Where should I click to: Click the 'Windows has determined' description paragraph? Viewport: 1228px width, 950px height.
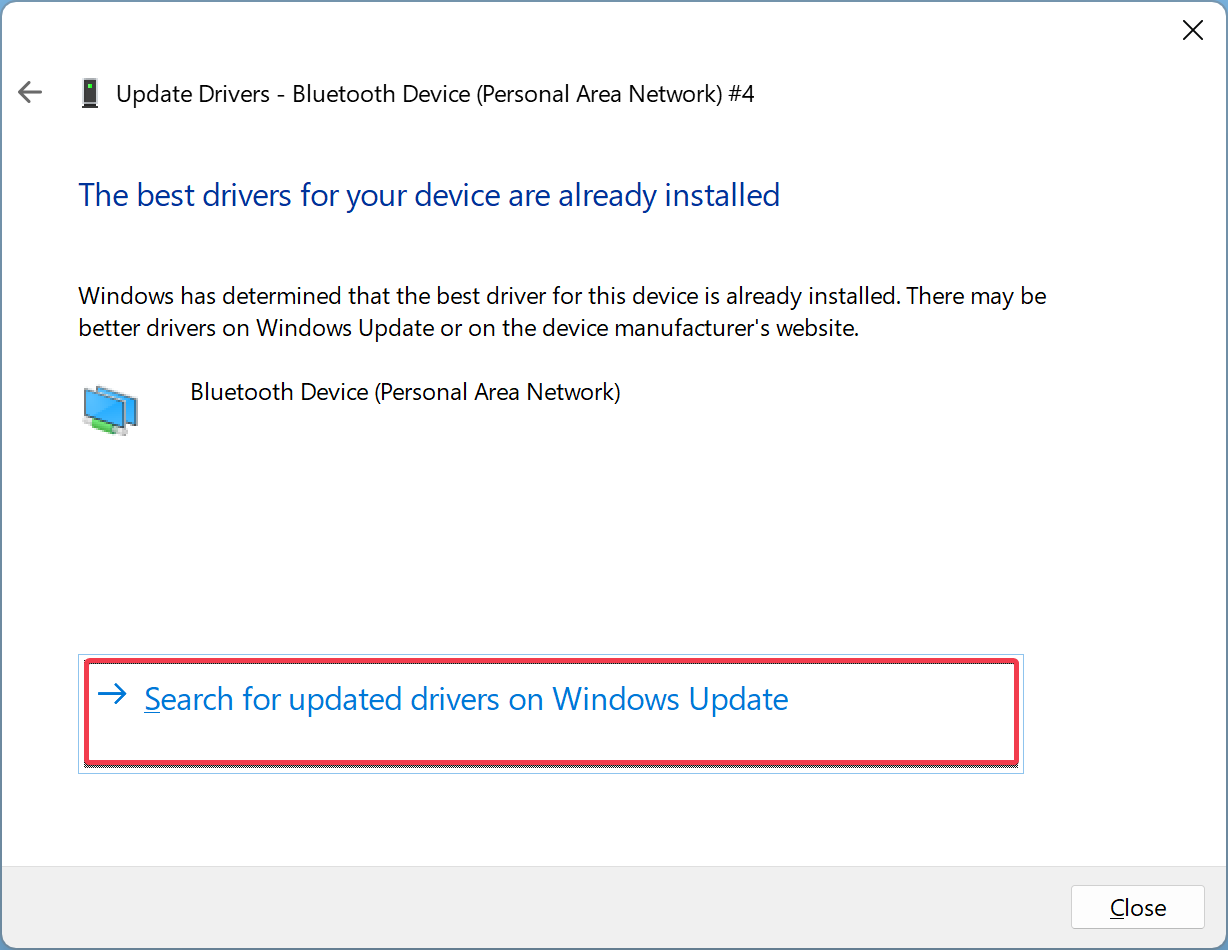[563, 312]
